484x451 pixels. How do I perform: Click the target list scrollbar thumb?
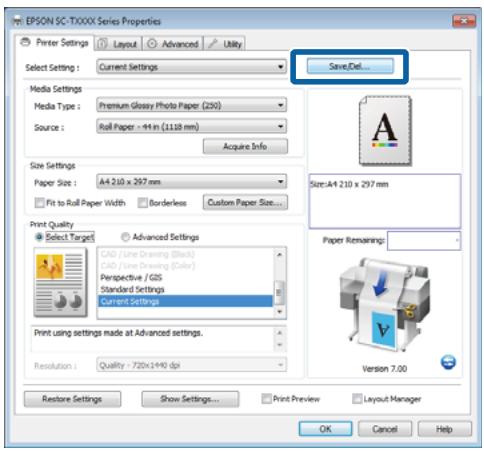click(x=279, y=293)
